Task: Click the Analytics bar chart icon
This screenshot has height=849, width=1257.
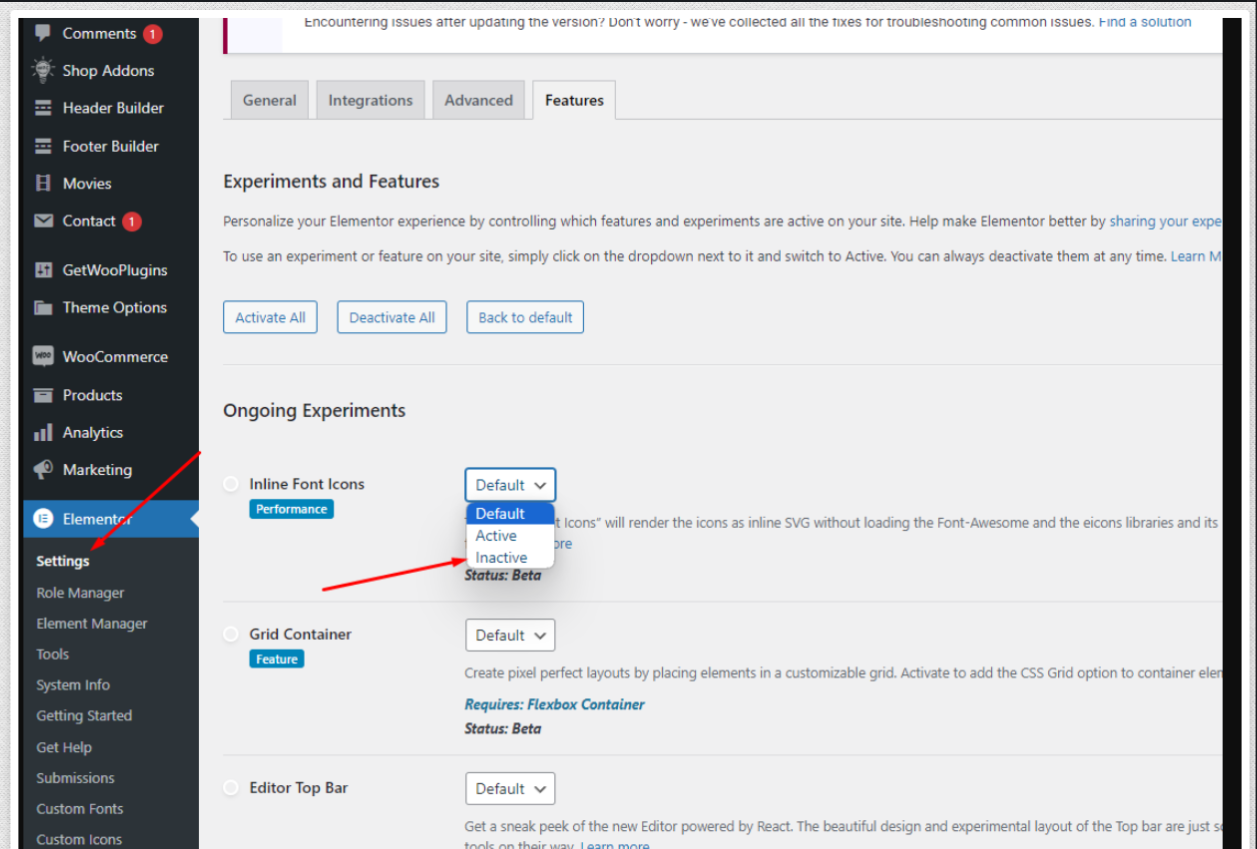Action: [x=43, y=433]
